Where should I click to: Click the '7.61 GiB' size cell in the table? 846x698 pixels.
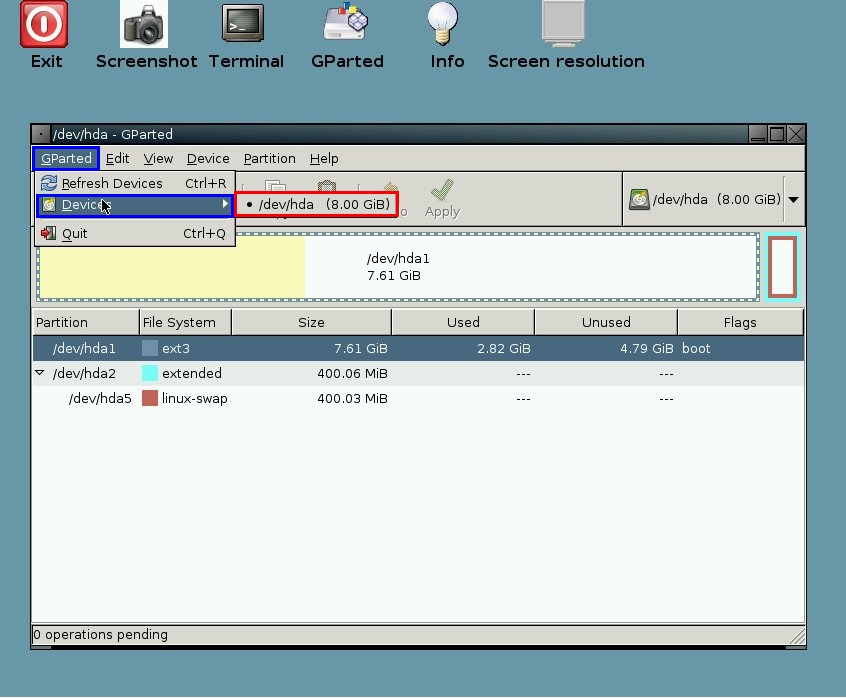pos(360,348)
